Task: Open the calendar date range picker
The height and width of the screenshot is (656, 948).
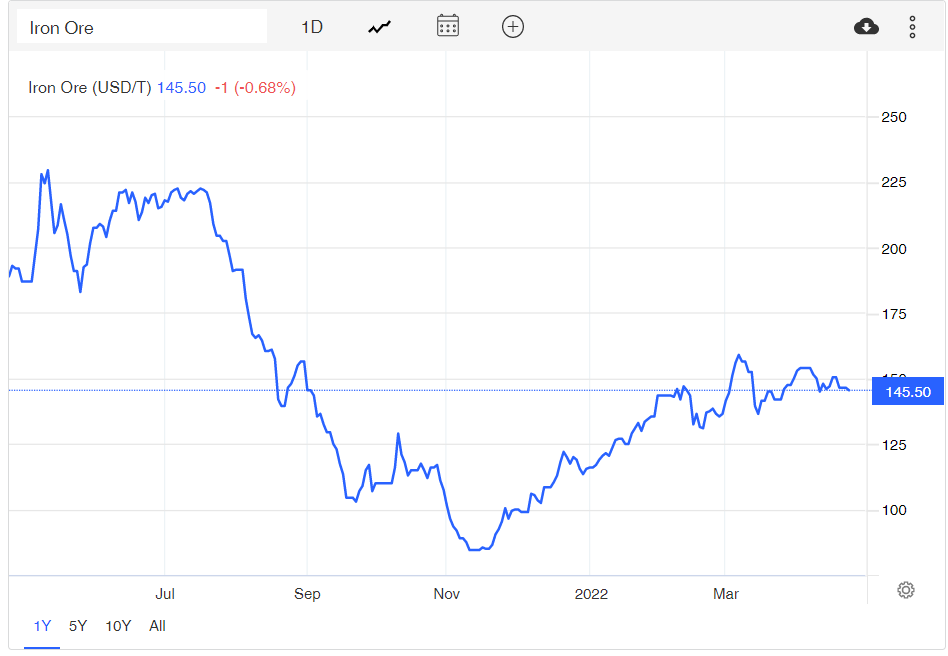Action: pos(447,26)
